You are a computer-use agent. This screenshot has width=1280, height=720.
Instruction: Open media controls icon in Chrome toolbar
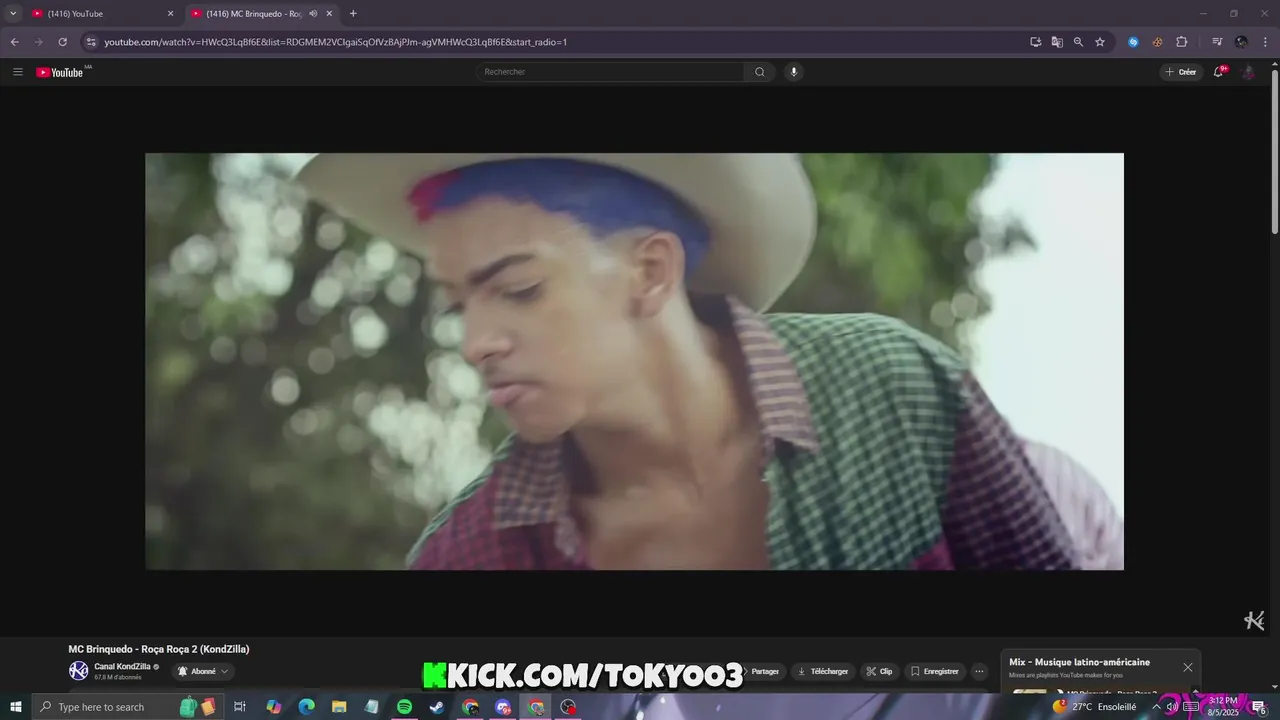pos(1217,42)
